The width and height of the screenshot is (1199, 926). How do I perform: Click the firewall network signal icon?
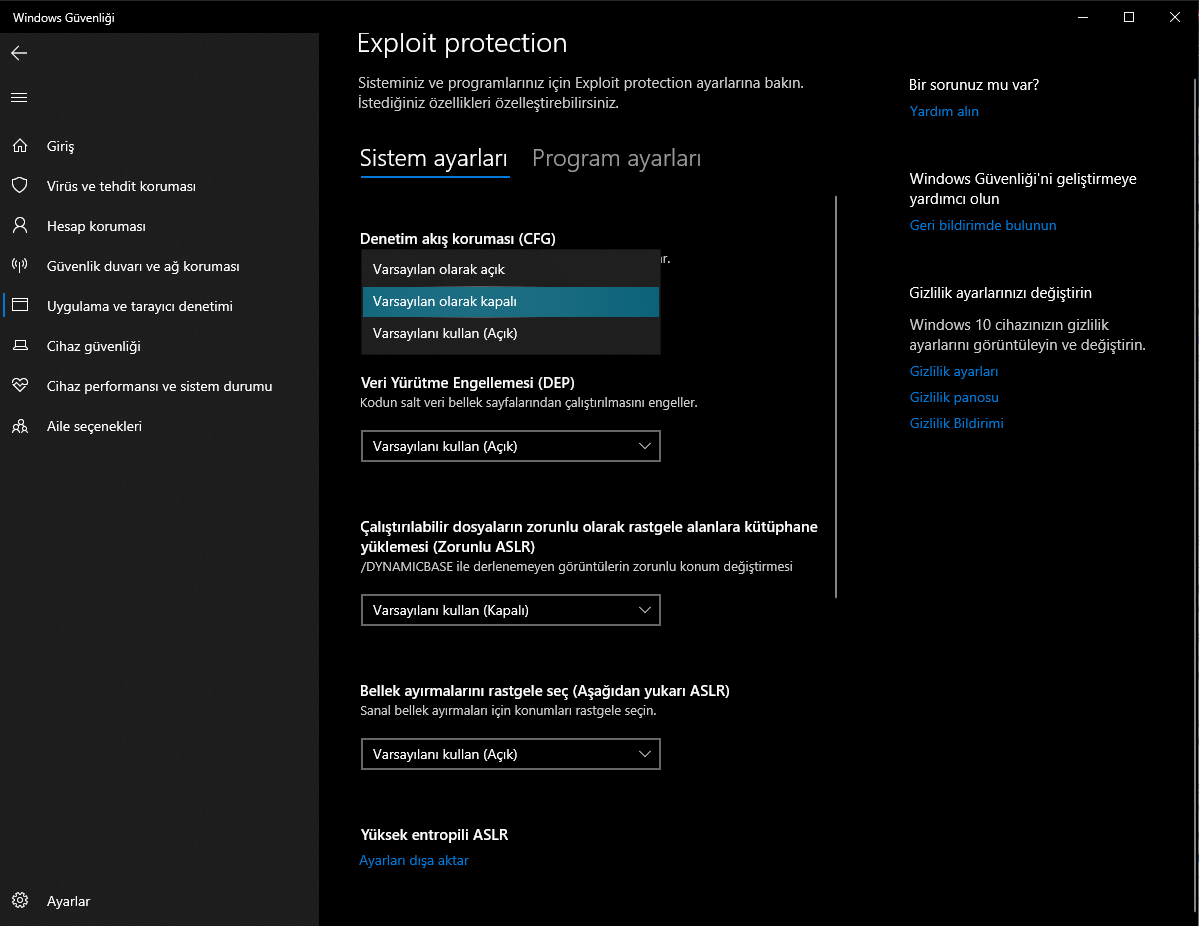[19, 266]
